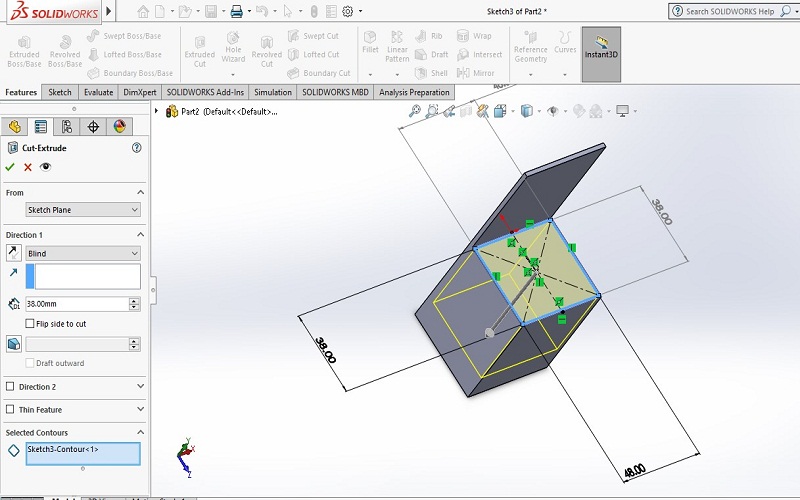Expand the SOLIDWORKS menu arrow
This screenshot has width=800, height=500.
coord(108,11)
